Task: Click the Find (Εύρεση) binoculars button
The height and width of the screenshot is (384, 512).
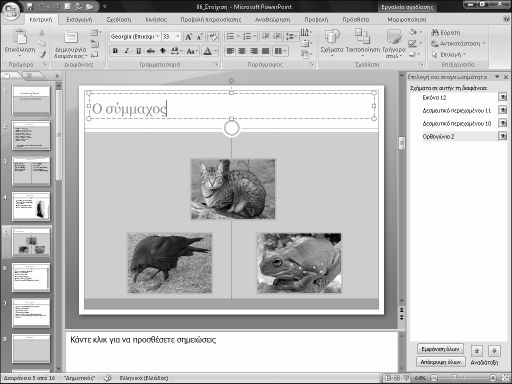Action: click(x=446, y=33)
